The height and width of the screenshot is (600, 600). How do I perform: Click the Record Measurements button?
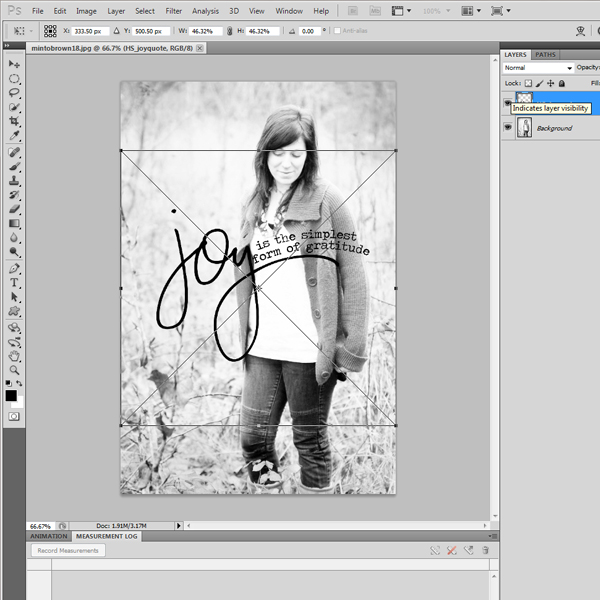point(68,550)
